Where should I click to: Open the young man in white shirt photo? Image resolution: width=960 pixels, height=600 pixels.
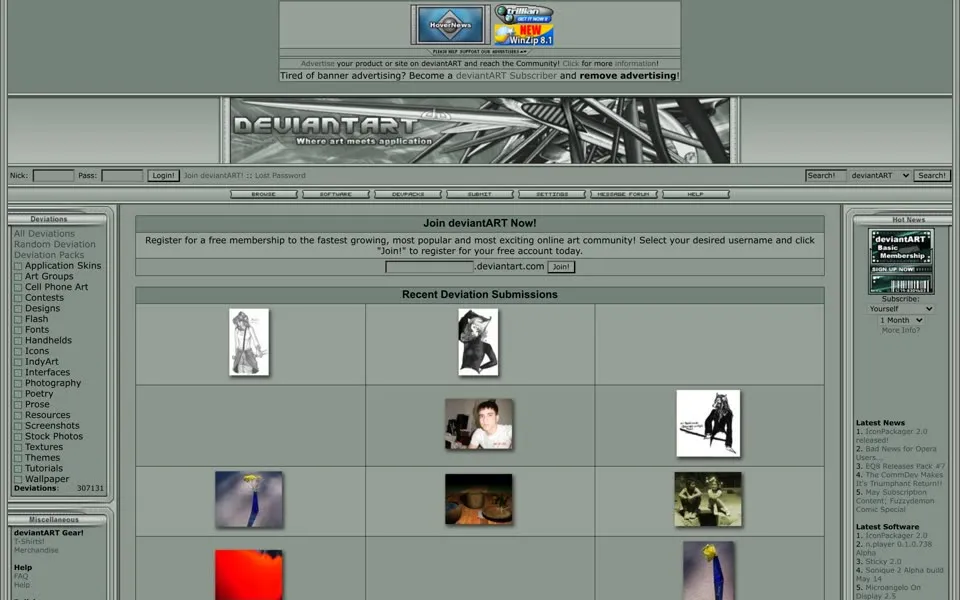[479, 424]
